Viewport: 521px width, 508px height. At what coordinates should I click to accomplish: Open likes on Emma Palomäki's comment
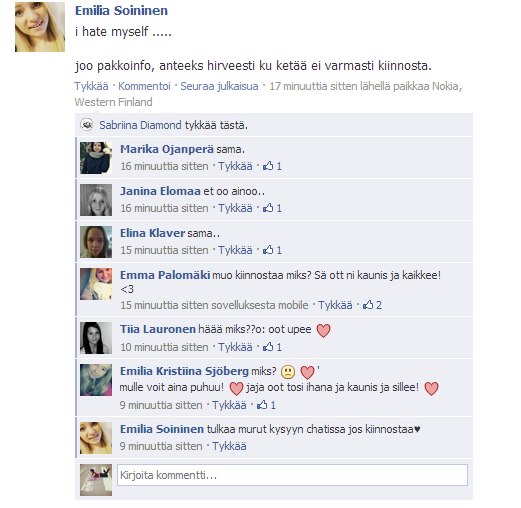point(372,305)
